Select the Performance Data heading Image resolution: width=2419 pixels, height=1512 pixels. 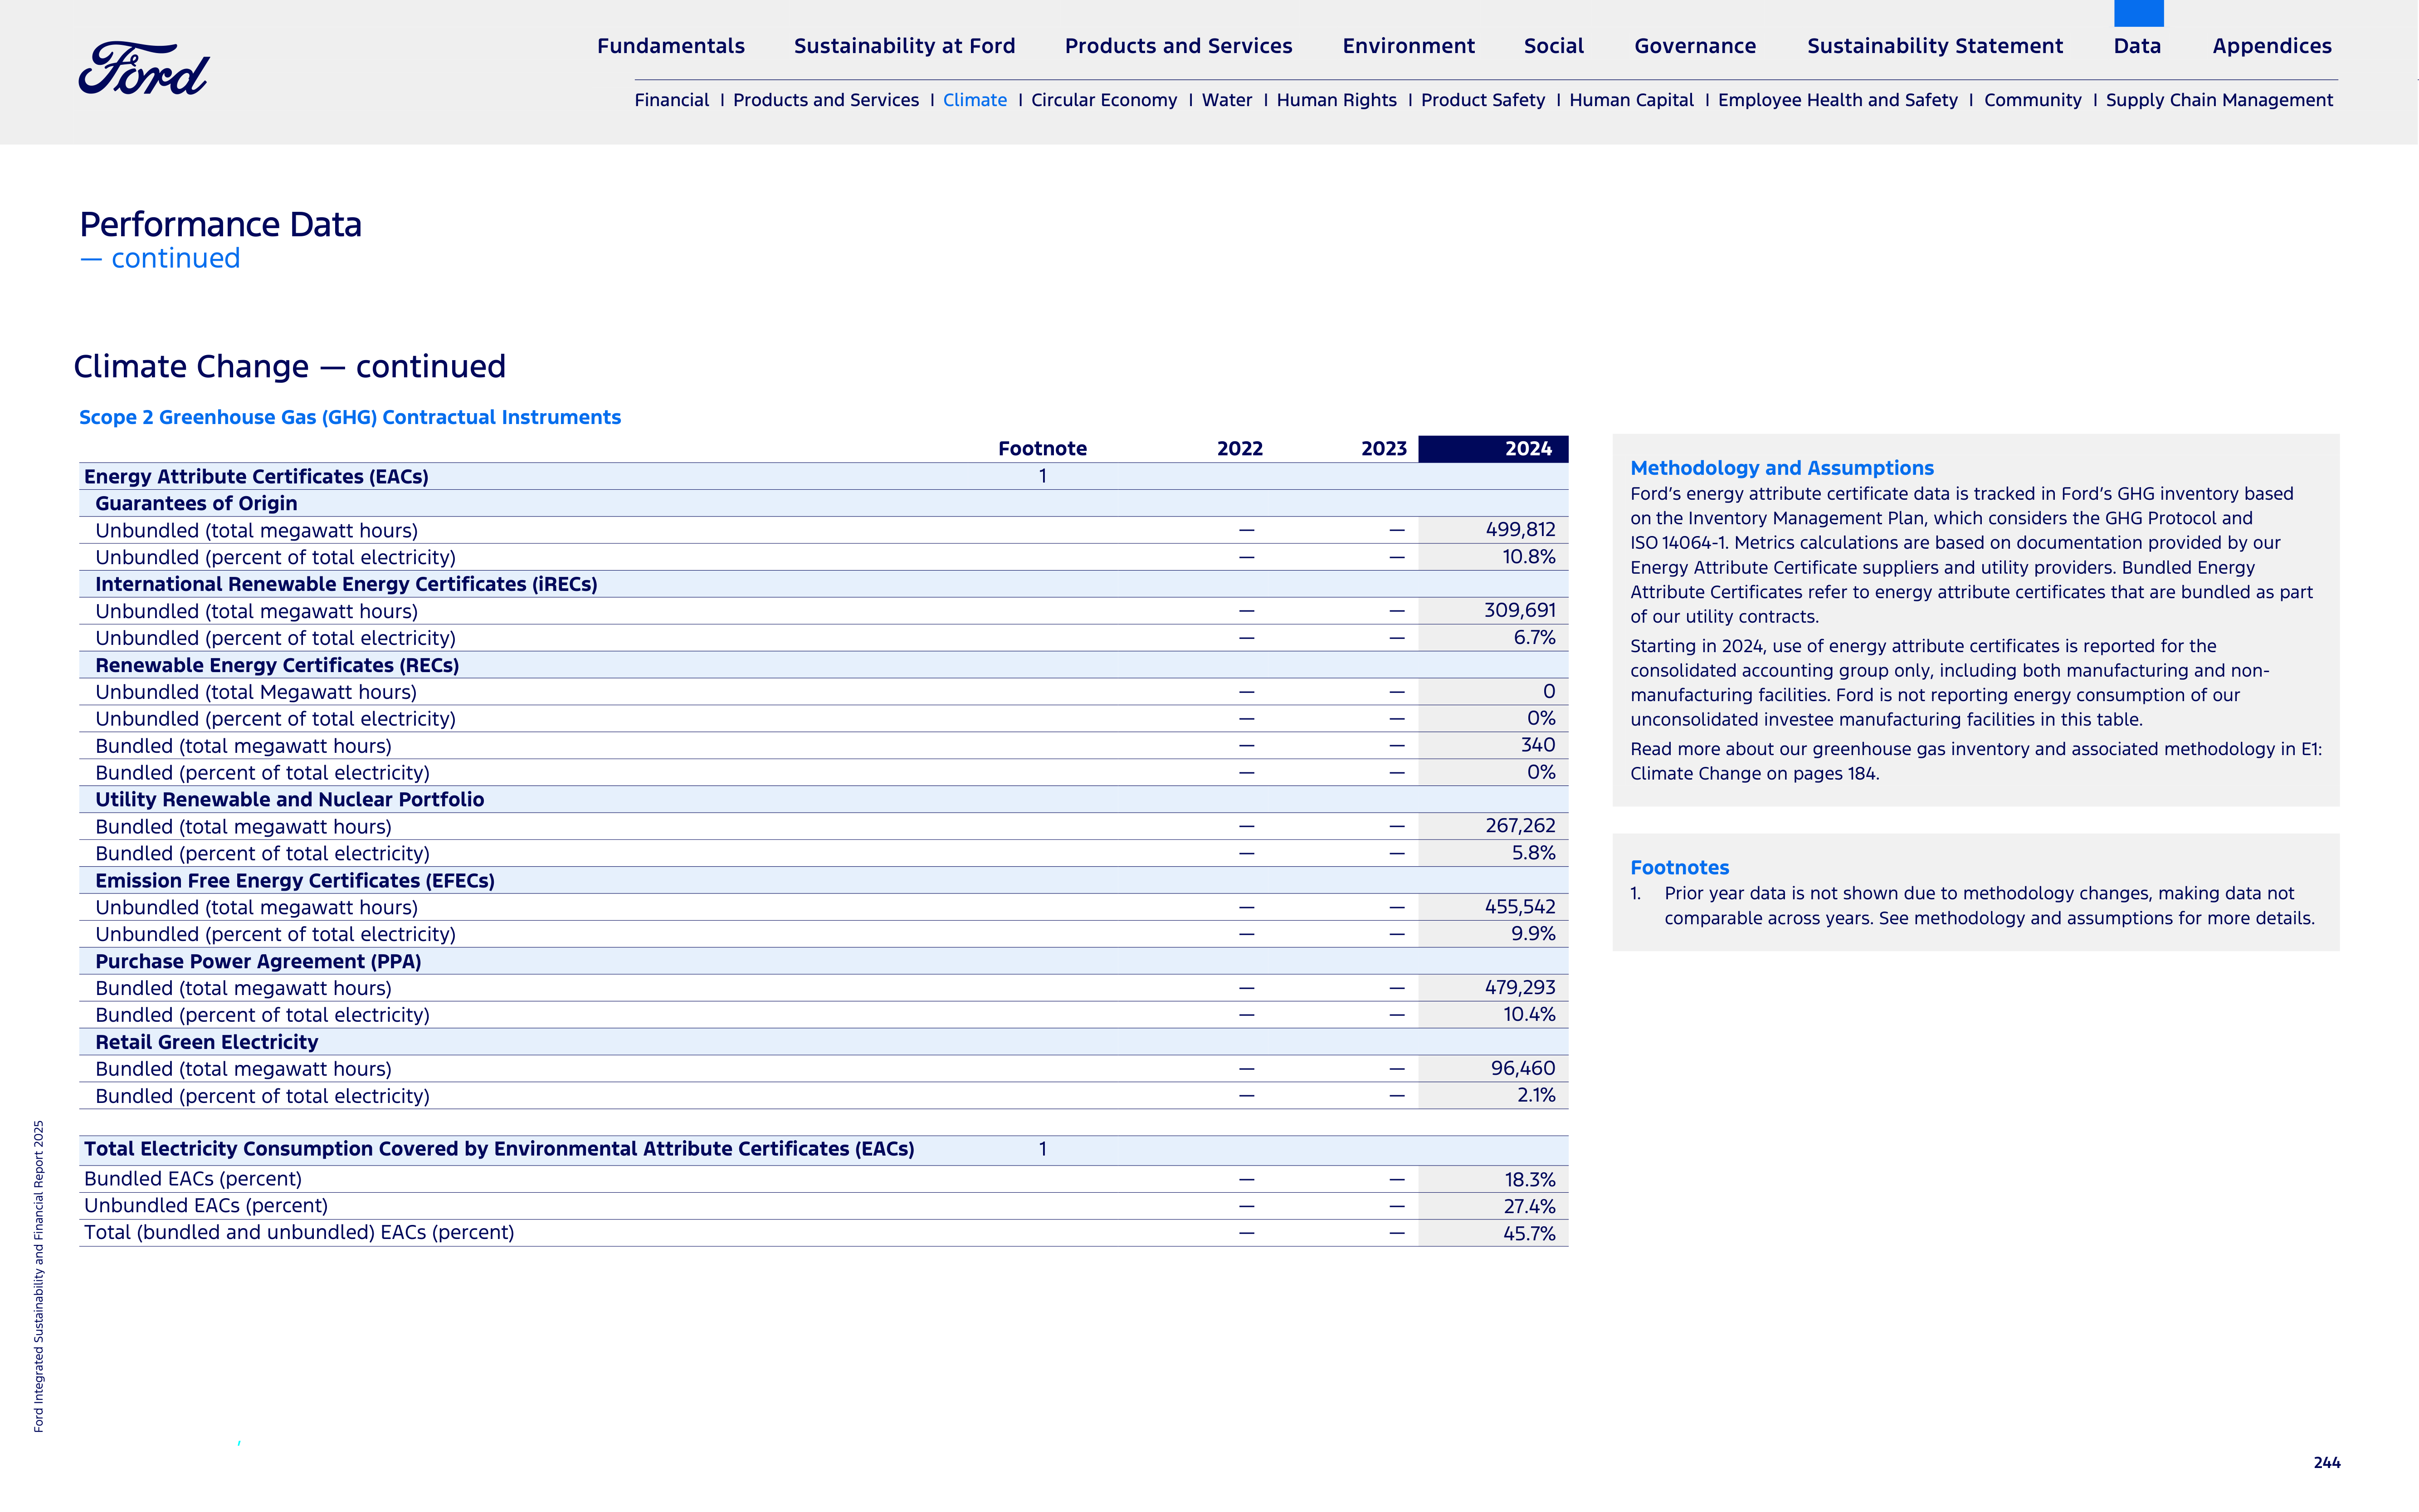pos(220,224)
